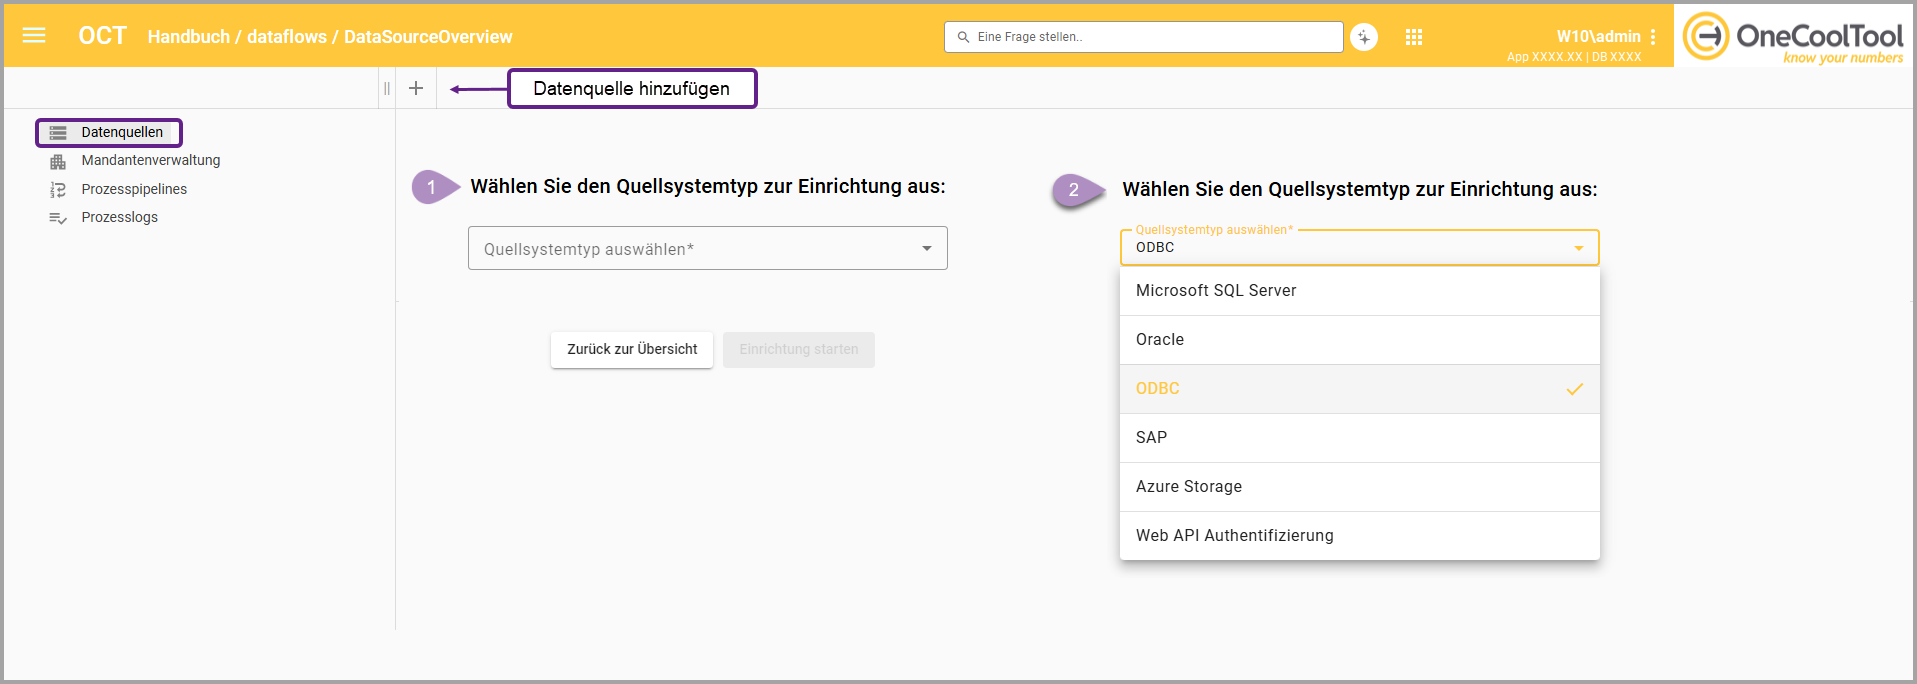The image size is (1917, 684).
Task: Choose the highlighted ODBC option in the list
Action: pos(1360,389)
